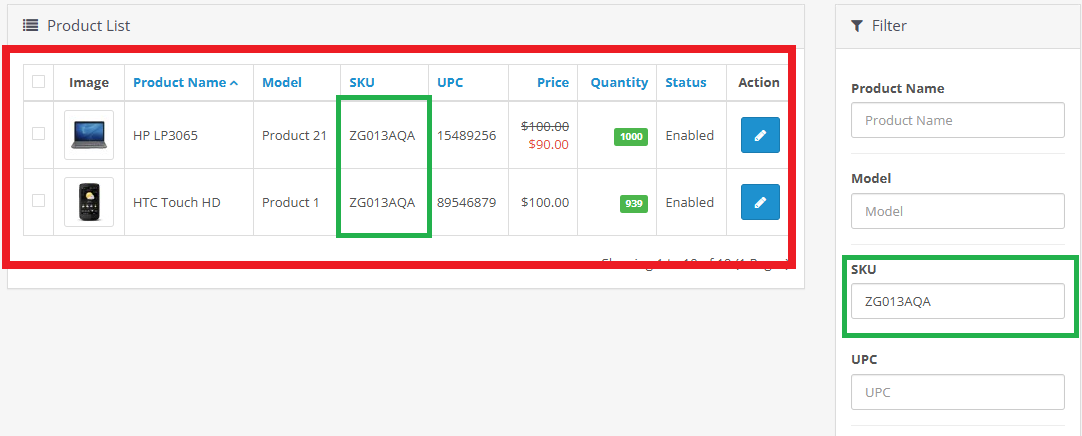Open the HP LP3065 laptop thumbnail
Image resolution: width=1082 pixels, height=436 pixels.
tap(89, 135)
